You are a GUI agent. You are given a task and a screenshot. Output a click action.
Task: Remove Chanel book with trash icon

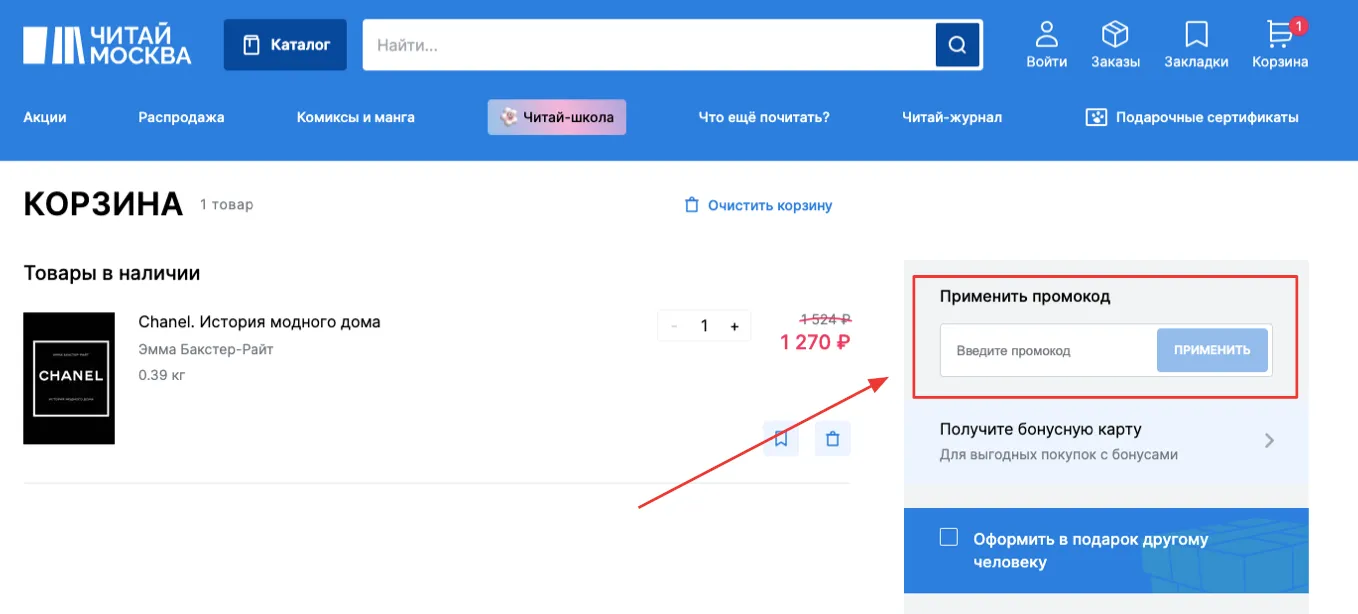(x=833, y=438)
